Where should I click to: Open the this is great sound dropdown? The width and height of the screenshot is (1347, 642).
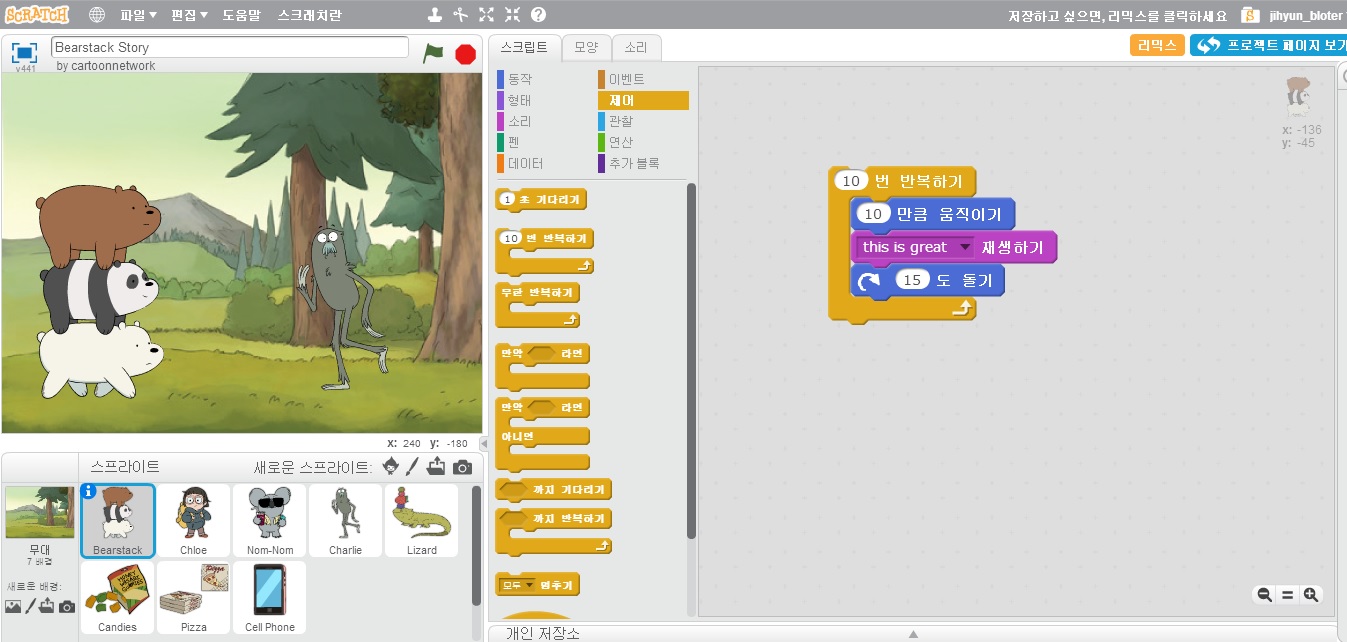964,247
